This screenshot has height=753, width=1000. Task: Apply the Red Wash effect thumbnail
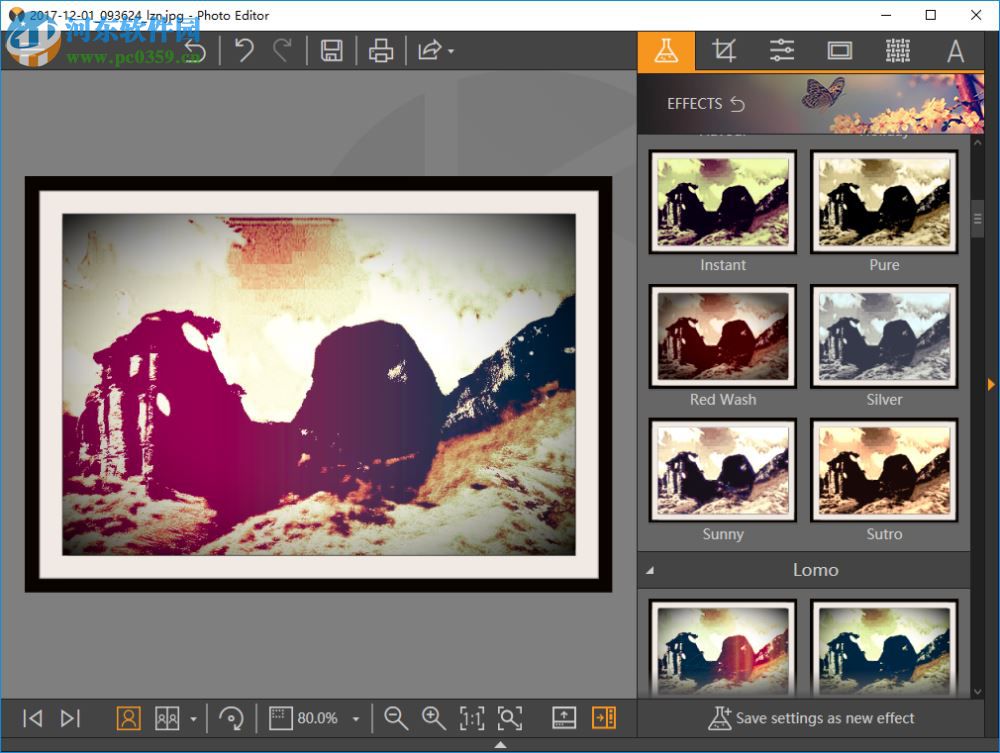[722, 337]
